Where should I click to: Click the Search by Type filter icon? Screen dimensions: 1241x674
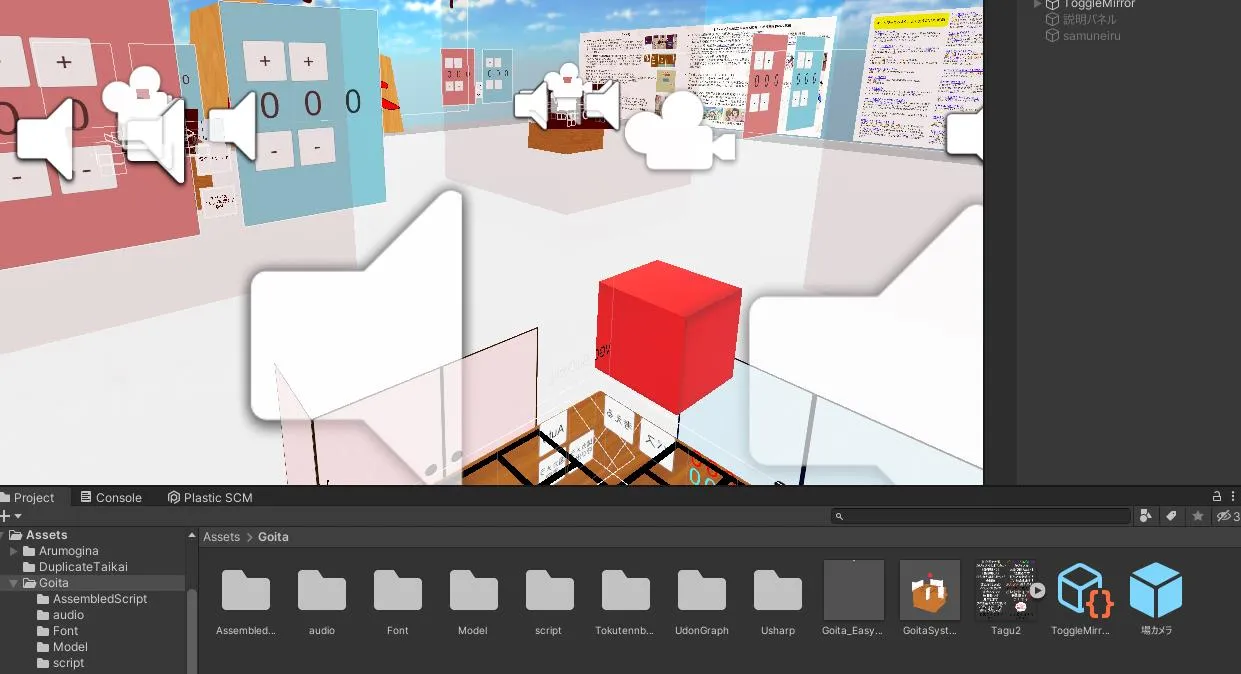pos(1146,516)
